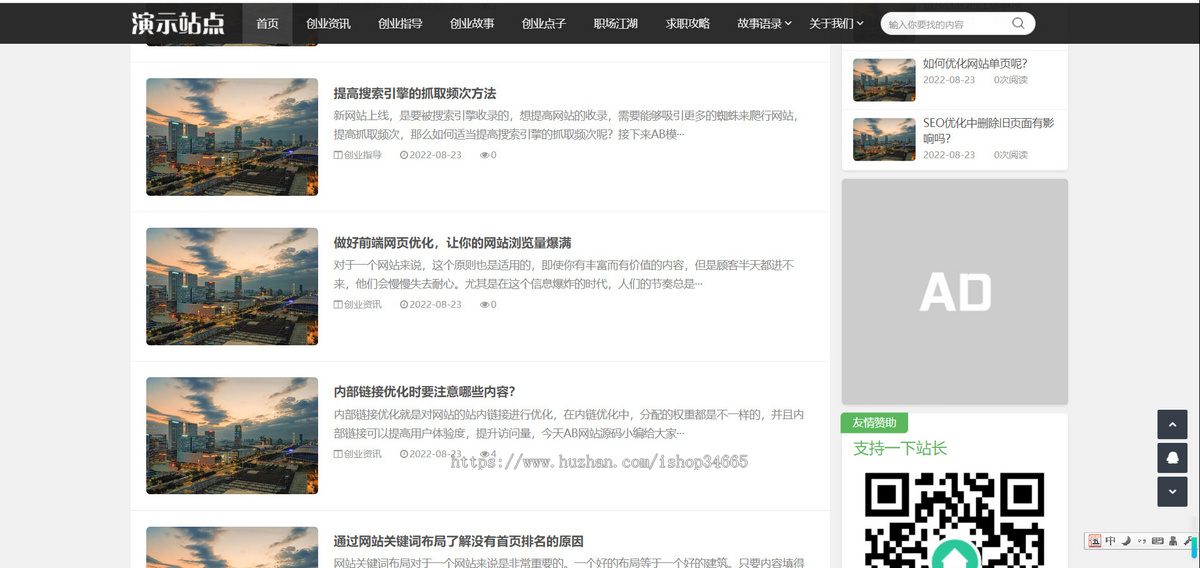Click the go-to-bottom arrow button

1172,492
